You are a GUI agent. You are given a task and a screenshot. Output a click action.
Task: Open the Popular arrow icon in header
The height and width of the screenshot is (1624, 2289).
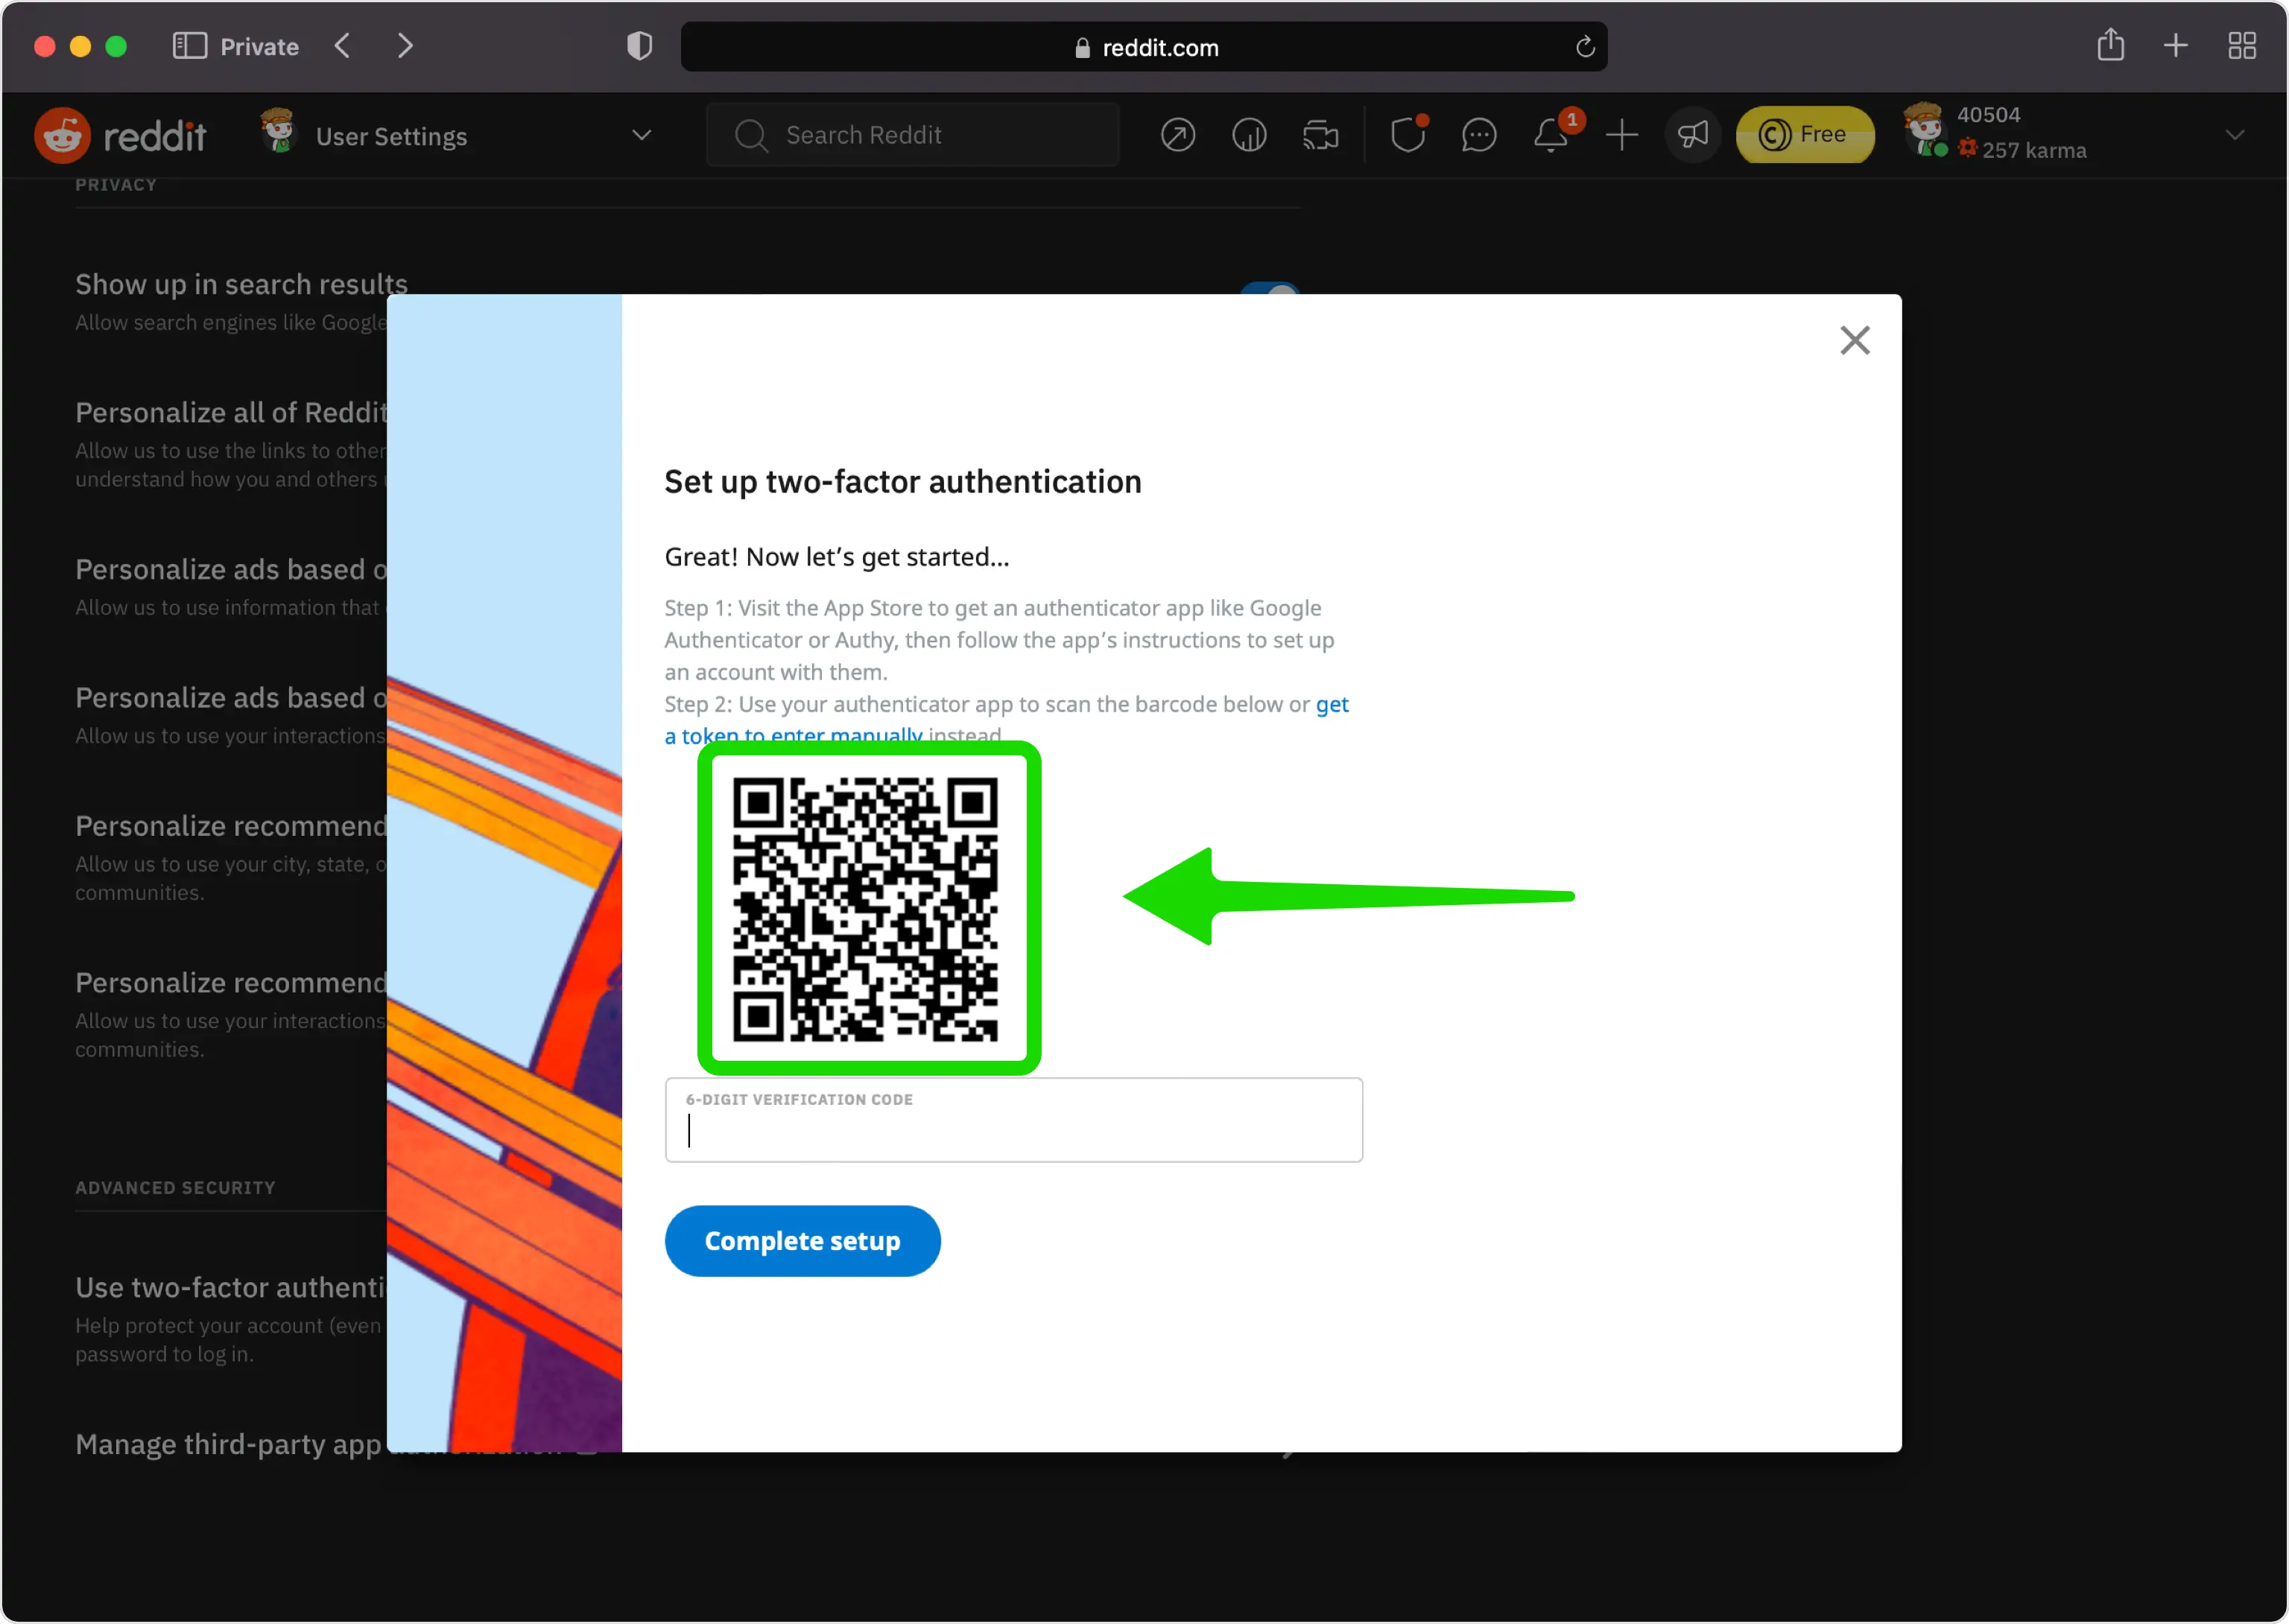click(x=1178, y=134)
